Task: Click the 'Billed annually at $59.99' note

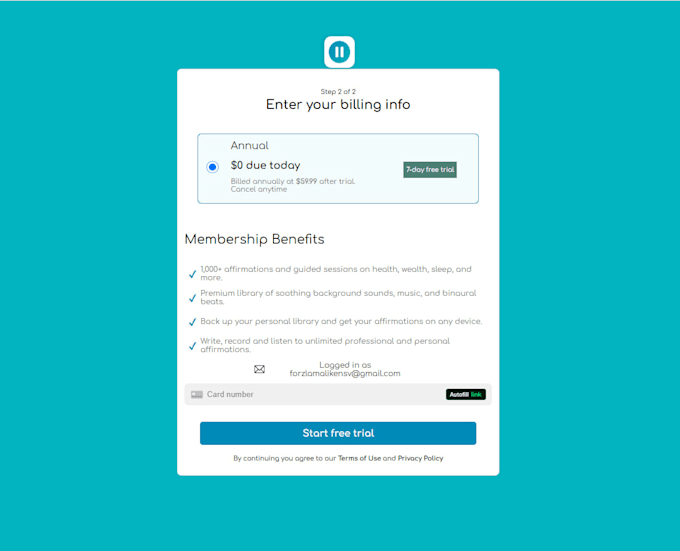Action: 293,181
